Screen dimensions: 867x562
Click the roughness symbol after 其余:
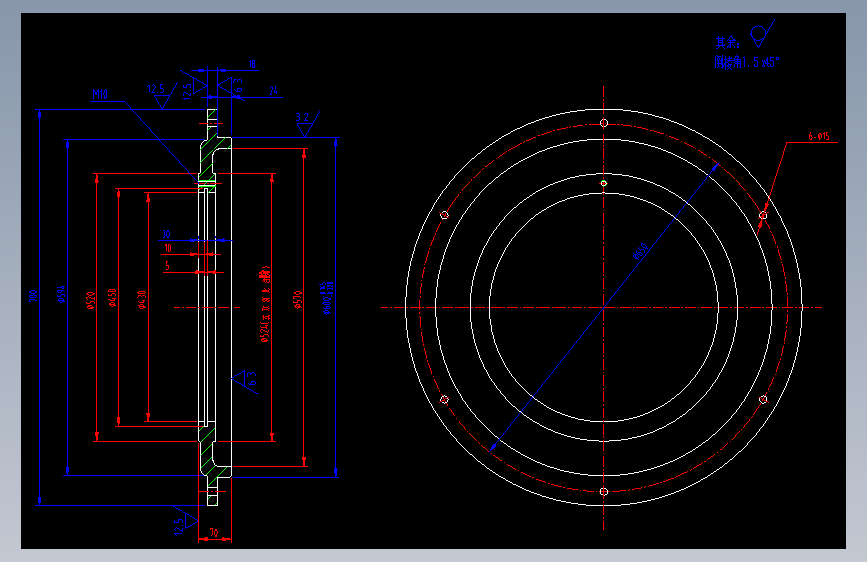tap(761, 33)
